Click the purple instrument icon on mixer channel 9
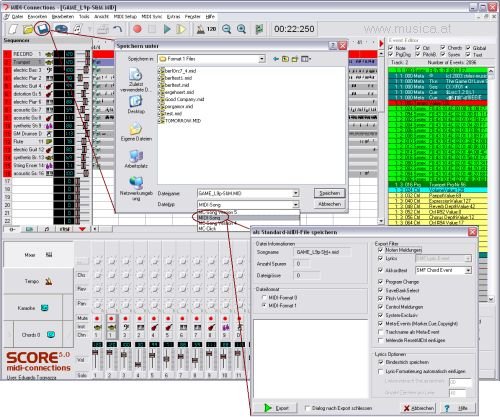The image size is (500, 417). click(226, 327)
